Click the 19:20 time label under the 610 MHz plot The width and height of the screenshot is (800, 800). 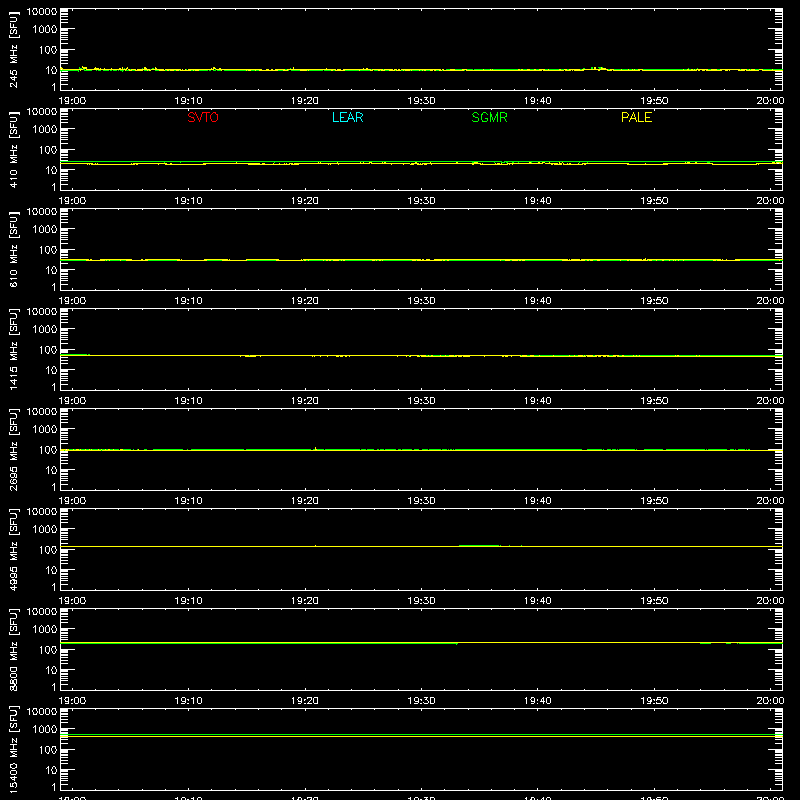pyautogui.click(x=305, y=301)
